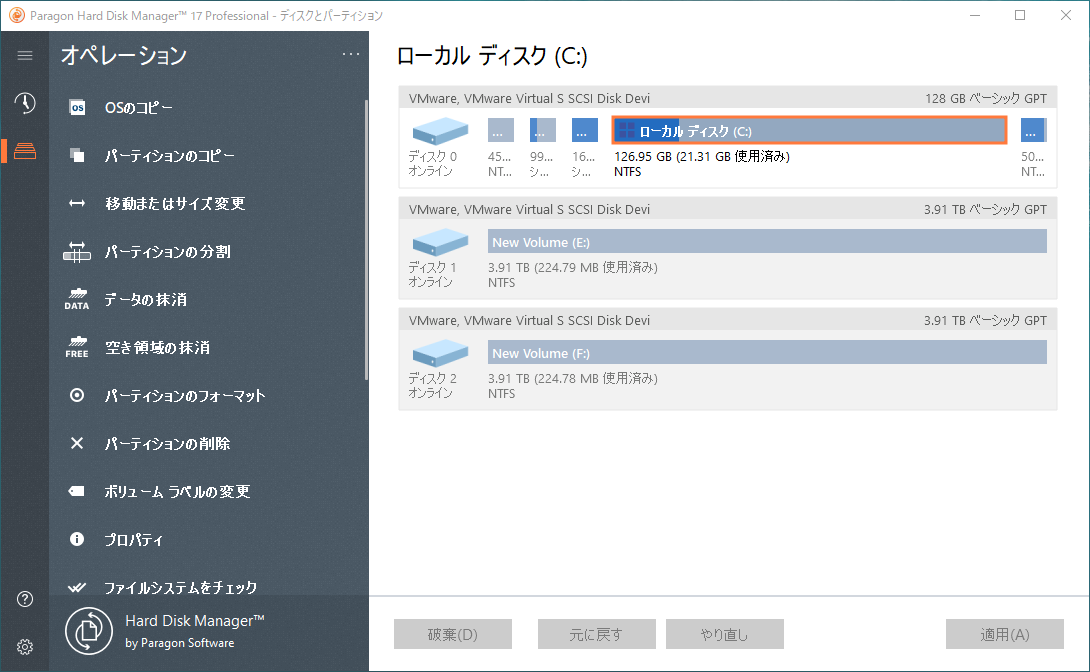Click 3.91 TB (224.78 MB 使用済み) text
The height and width of the screenshot is (672, 1090).
click(572, 379)
